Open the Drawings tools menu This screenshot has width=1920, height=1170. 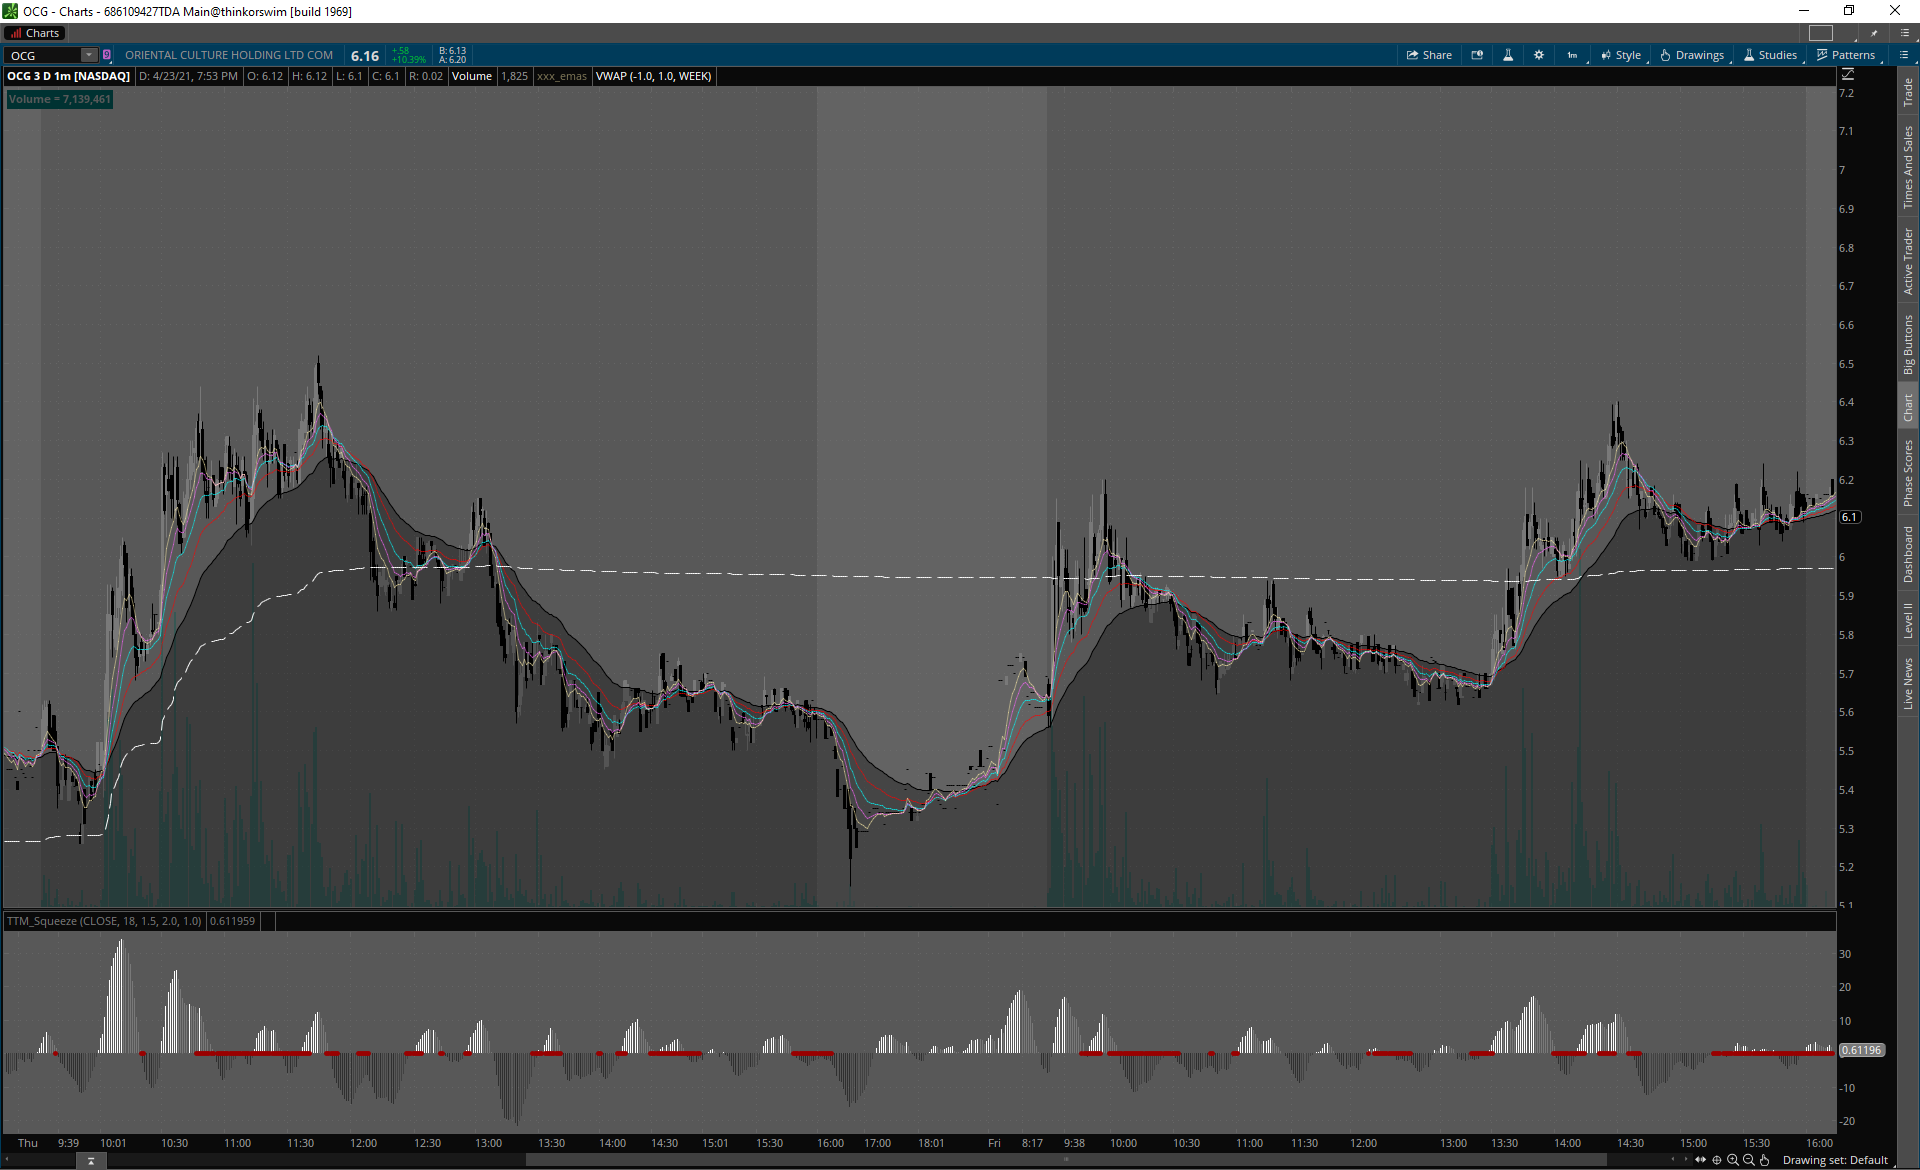tap(1692, 55)
